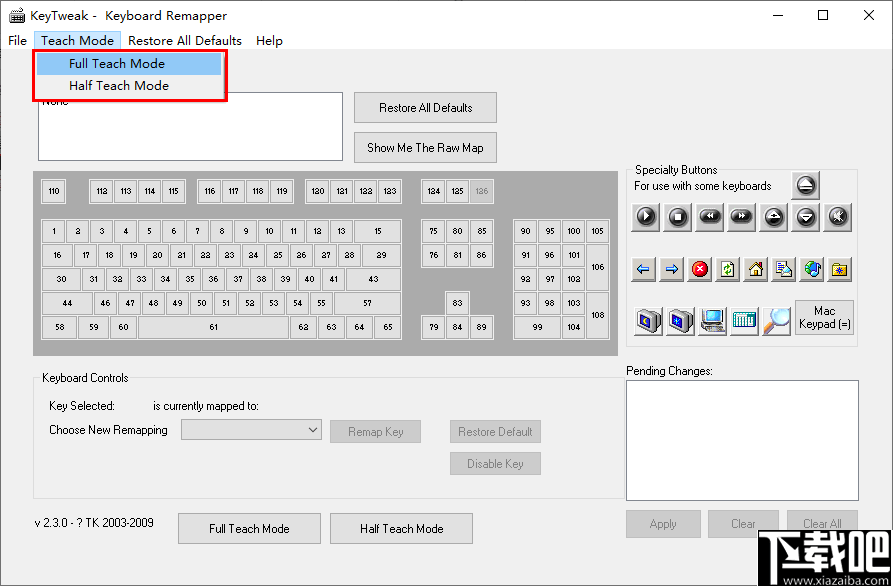Click the Mail specialty button
Image resolution: width=893 pixels, height=586 pixels.
(x=783, y=269)
